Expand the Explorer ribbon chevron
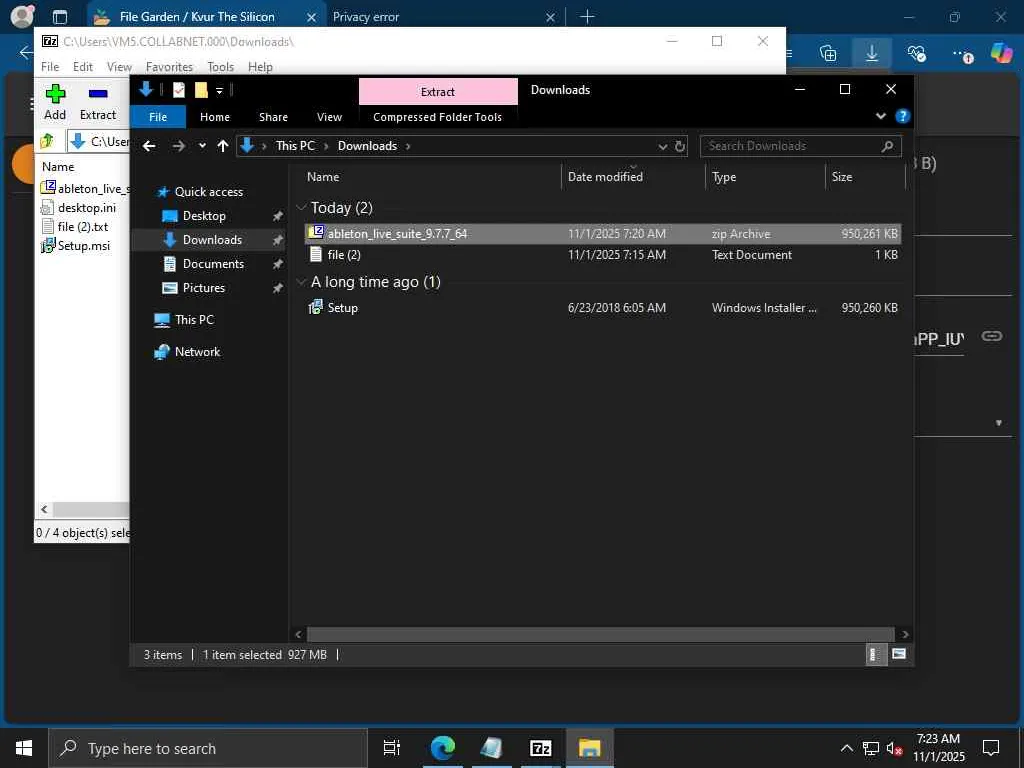The image size is (1024, 768). 881,116
